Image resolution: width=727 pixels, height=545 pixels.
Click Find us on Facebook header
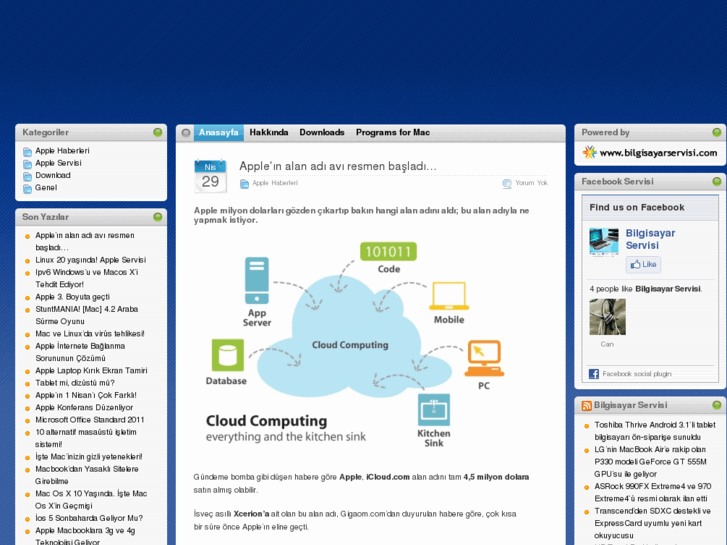tap(637, 207)
